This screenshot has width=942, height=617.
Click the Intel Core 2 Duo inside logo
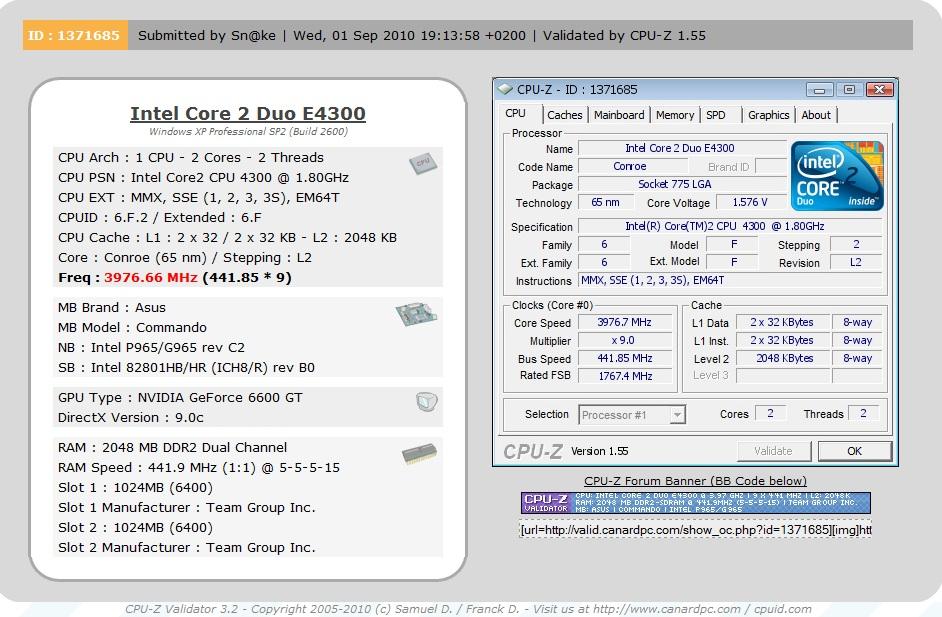(x=837, y=175)
